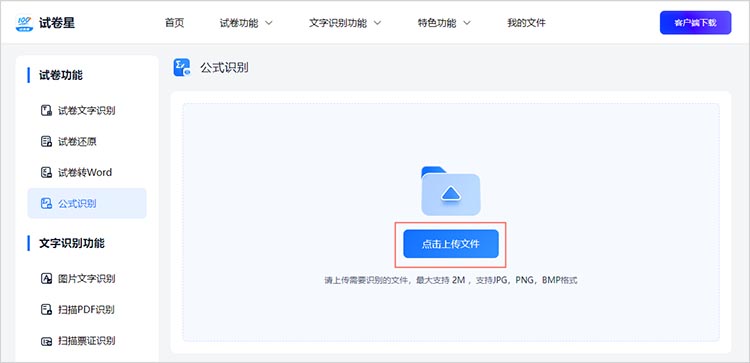Click the 文字识别功能 sidebar section heading
Screen dimensions: 750x363
(x=72, y=243)
